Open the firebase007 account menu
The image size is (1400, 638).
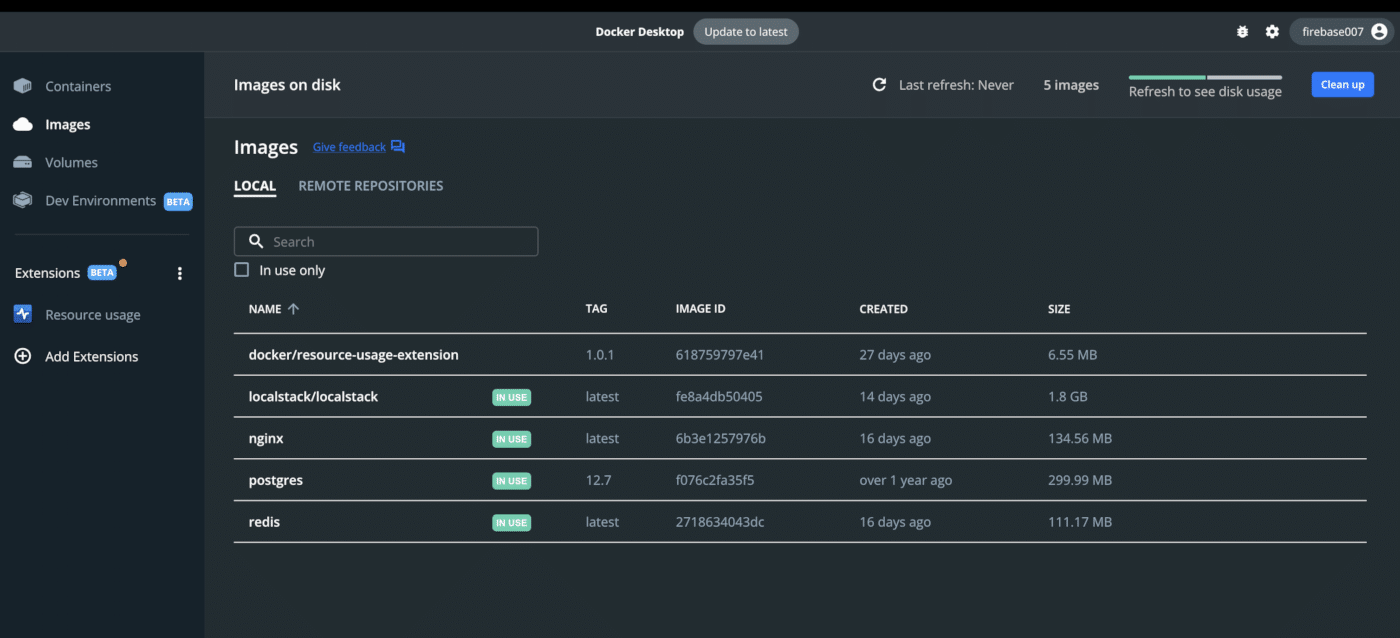pyautogui.click(x=1340, y=31)
